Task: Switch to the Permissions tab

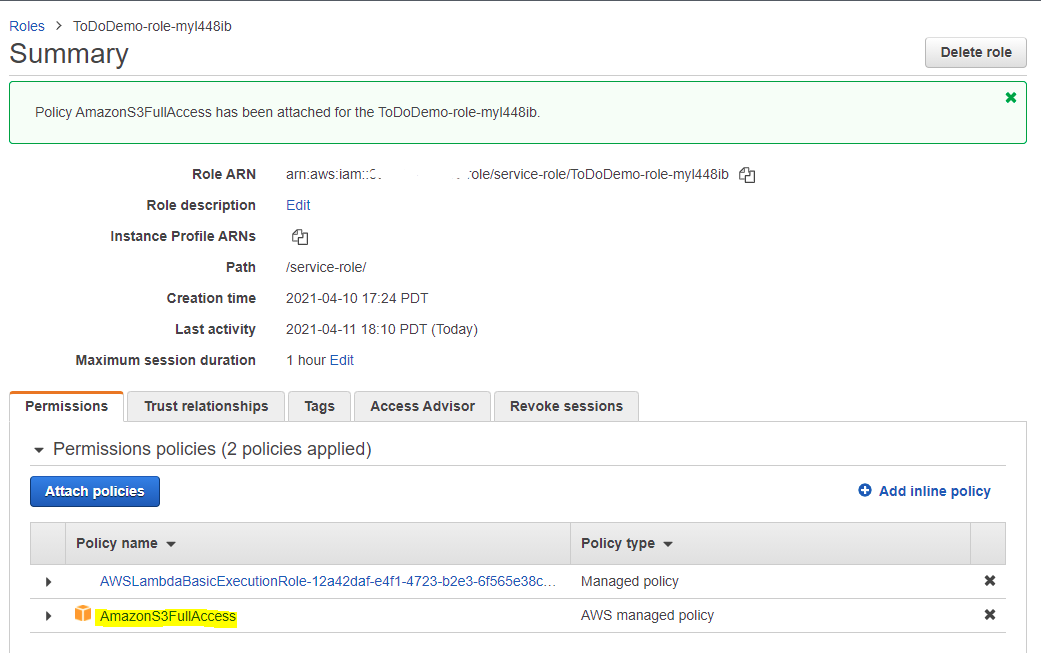Action: point(66,406)
